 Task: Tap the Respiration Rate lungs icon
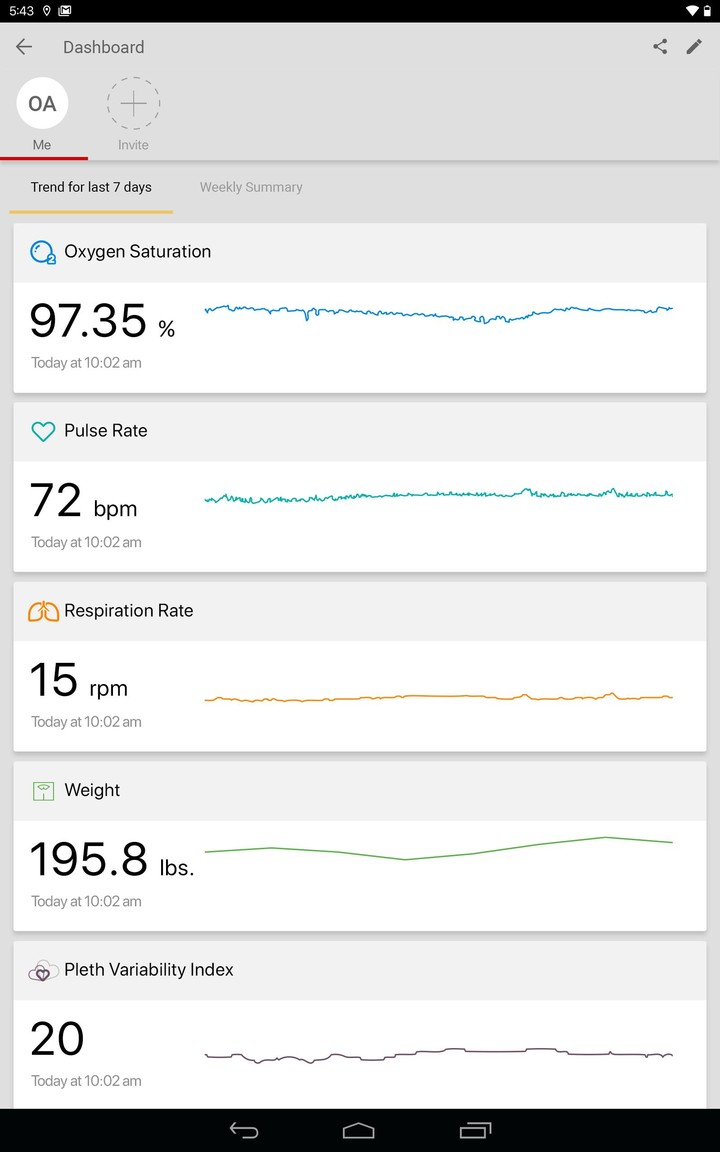coord(43,611)
